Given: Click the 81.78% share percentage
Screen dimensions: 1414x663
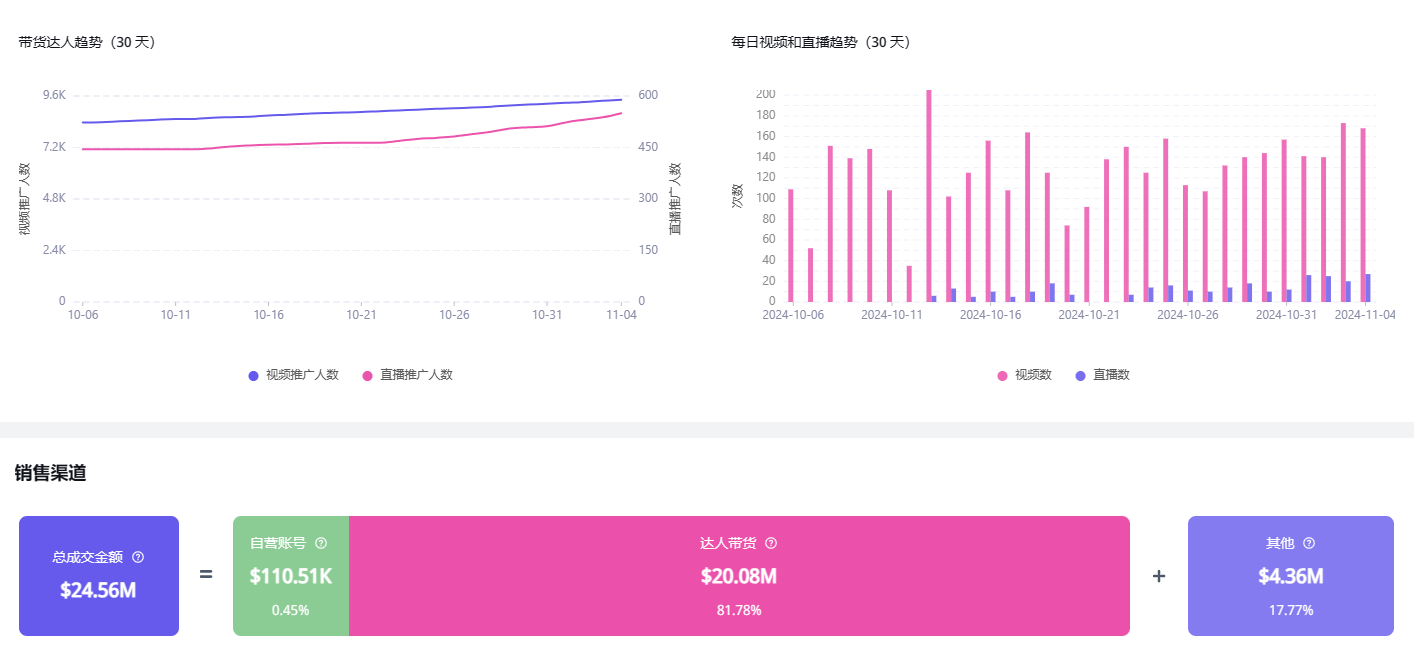Looking at the screenshot, I should (x=738, y=610).
